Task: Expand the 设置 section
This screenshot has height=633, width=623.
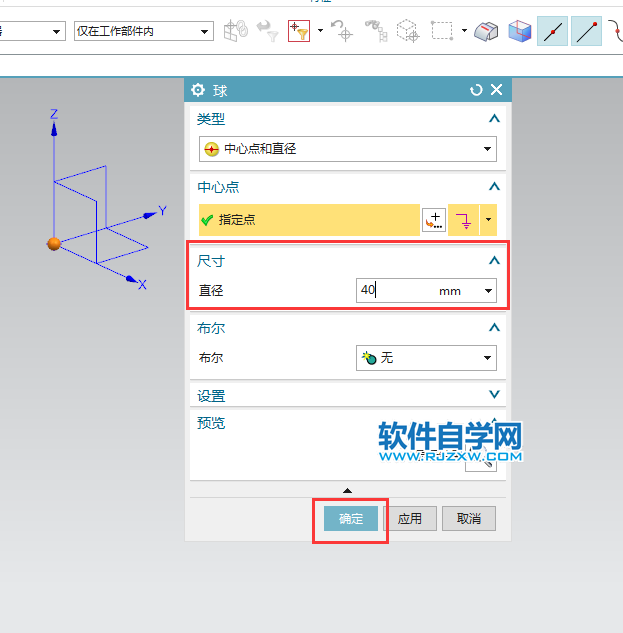Action: [494, 394]
